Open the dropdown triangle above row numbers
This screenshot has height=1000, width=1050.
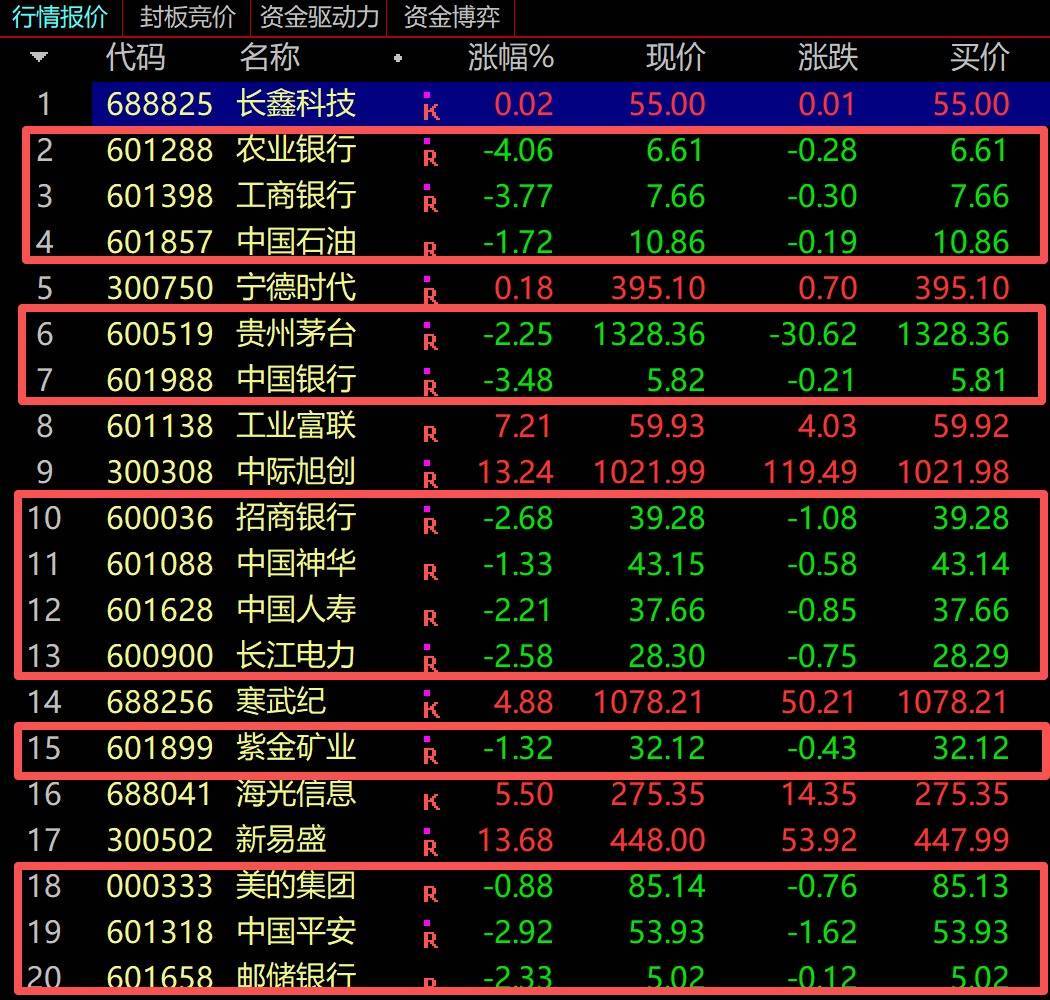pos(39,57)
